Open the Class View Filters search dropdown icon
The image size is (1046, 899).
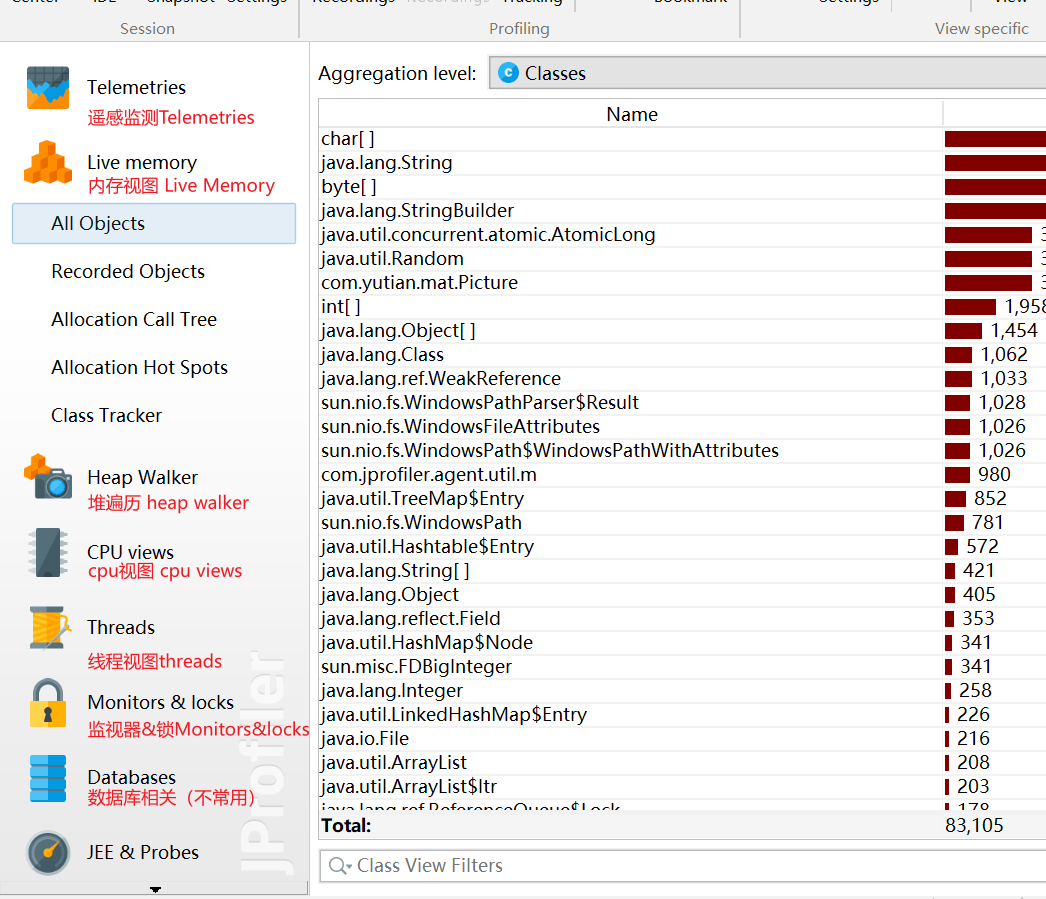click(340, 866)
